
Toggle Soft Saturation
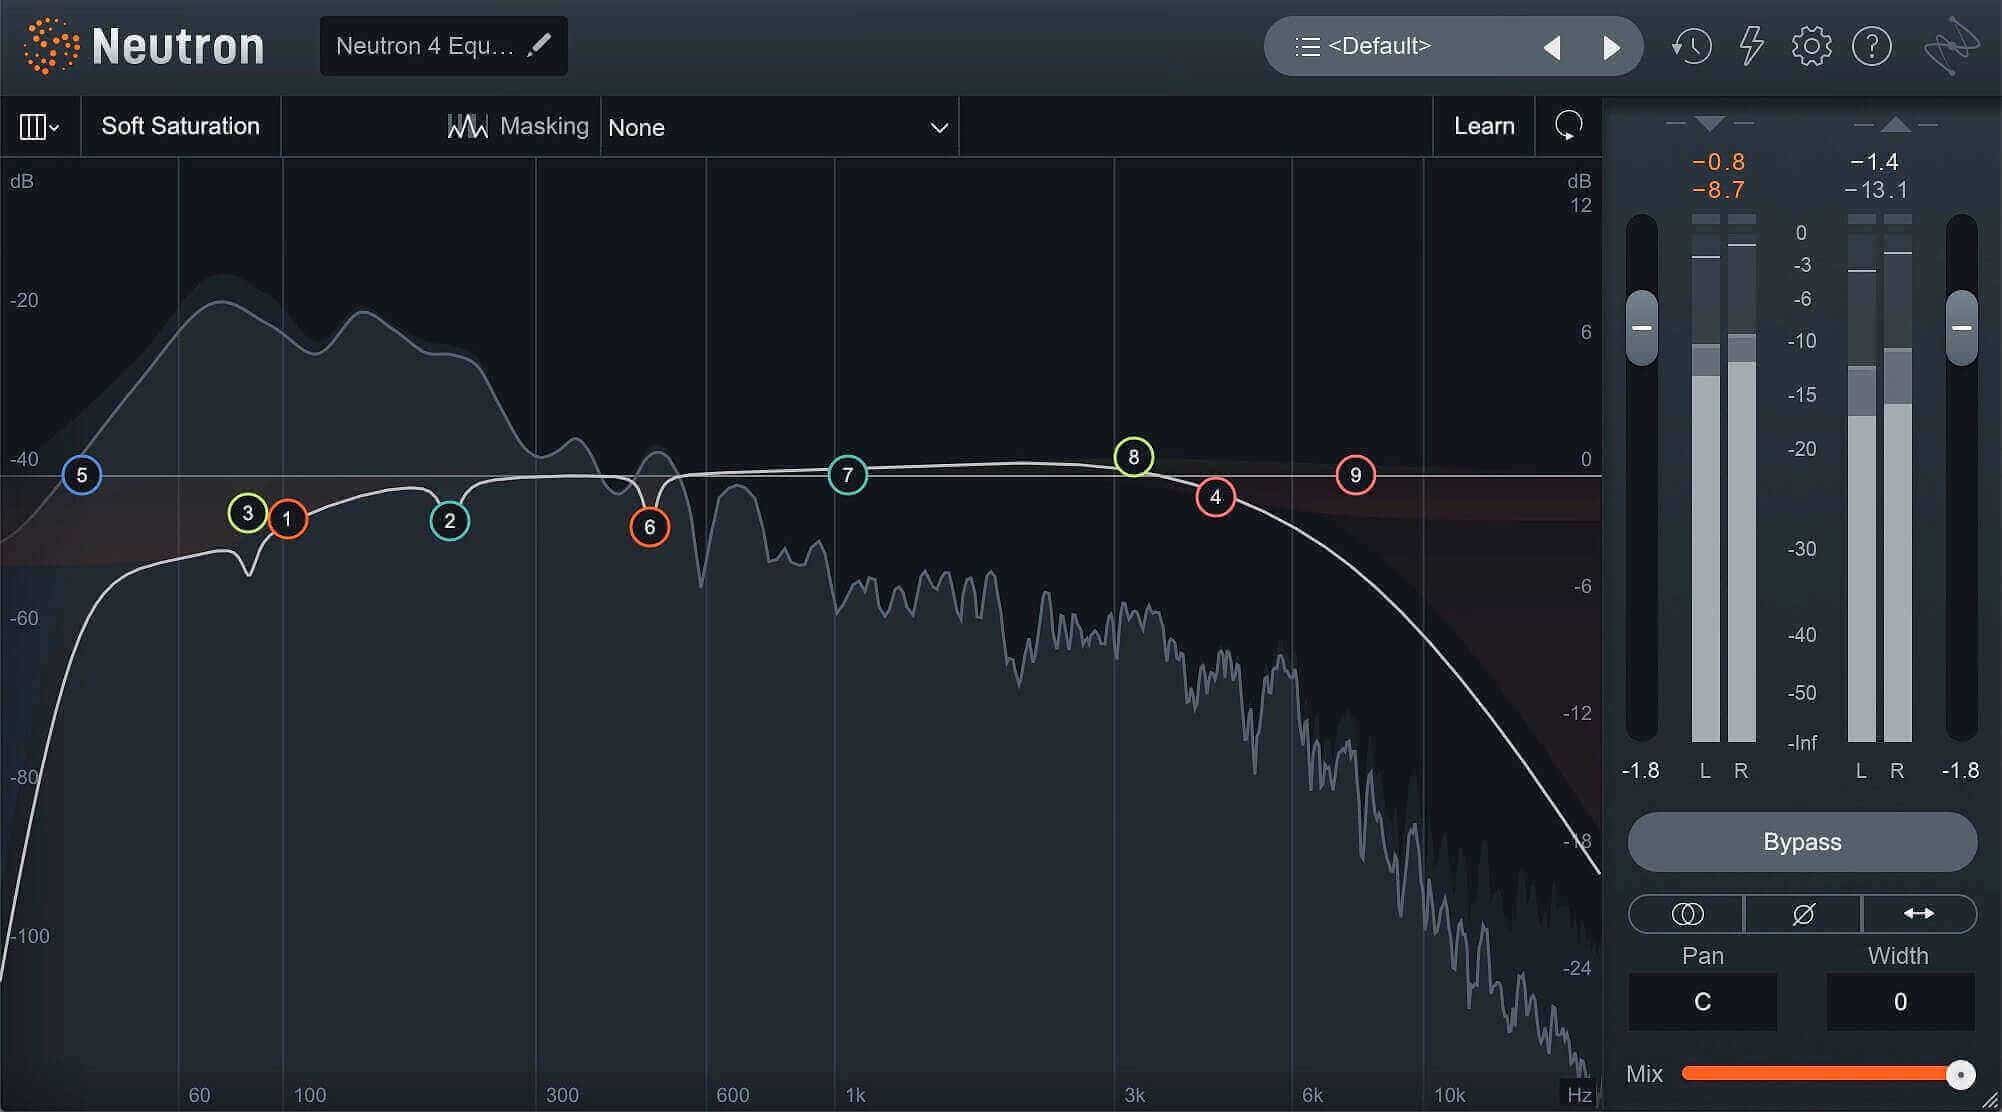click(x=181, y=126)
